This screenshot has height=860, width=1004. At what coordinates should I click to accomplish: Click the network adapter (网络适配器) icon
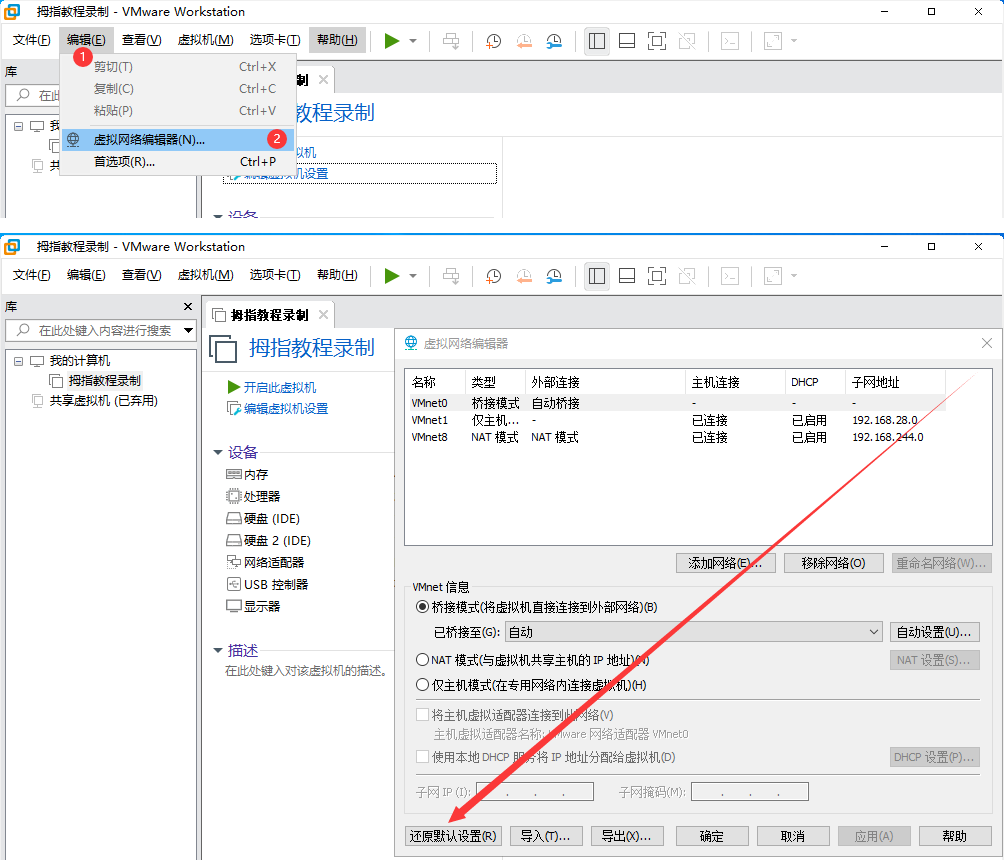coord(234,563)
